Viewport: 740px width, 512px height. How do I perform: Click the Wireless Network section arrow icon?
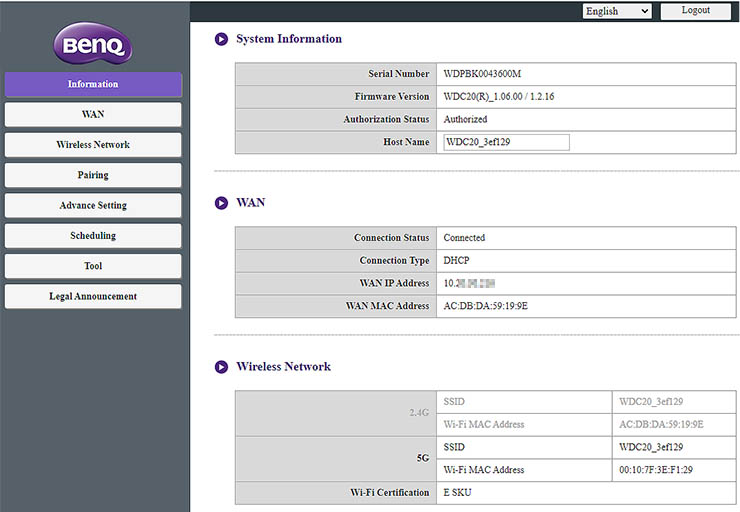(221, 367)
